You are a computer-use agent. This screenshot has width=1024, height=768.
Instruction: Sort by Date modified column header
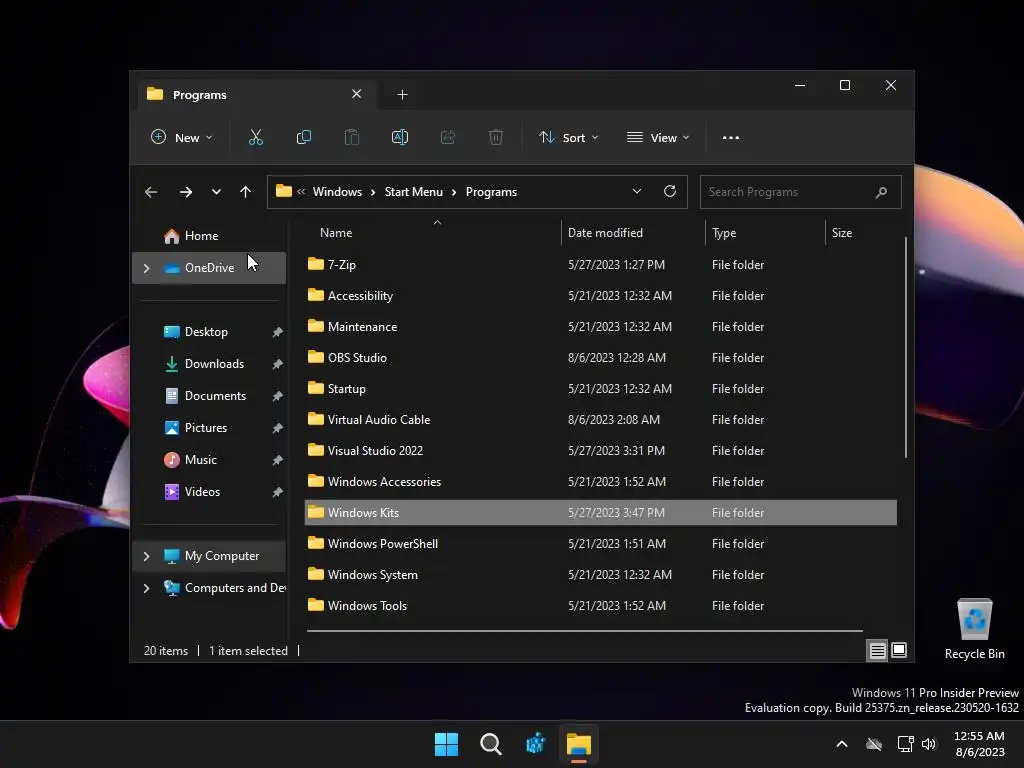605,232
